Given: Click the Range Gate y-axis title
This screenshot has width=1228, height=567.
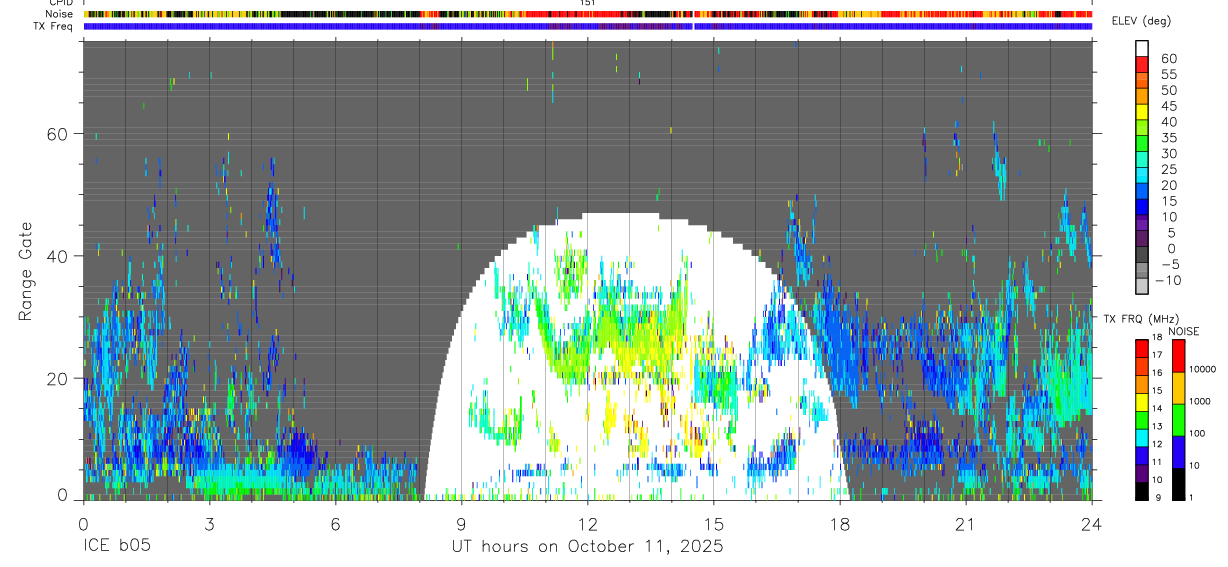Looking at the screenshot, I should (x=26, y=272).
